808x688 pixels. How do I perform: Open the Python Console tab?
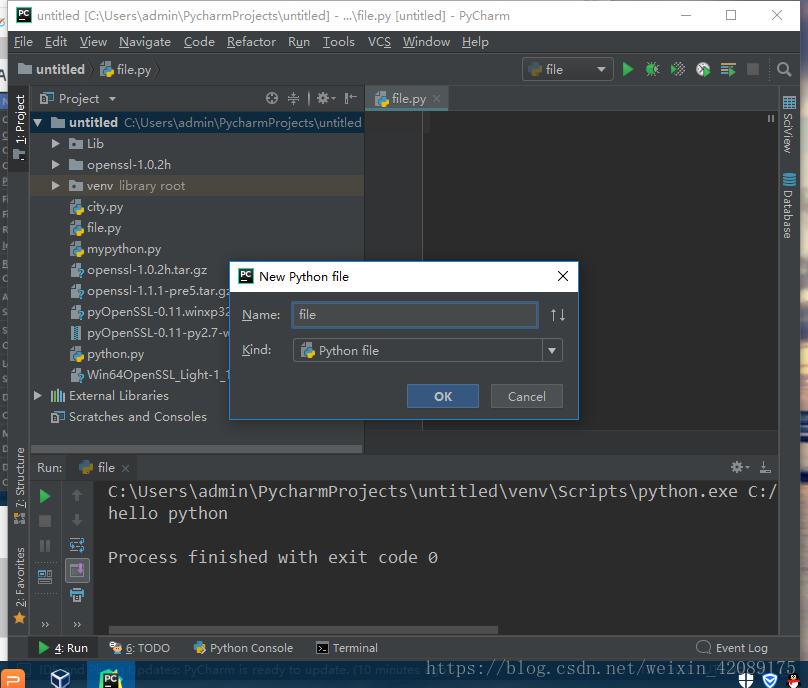243,648
